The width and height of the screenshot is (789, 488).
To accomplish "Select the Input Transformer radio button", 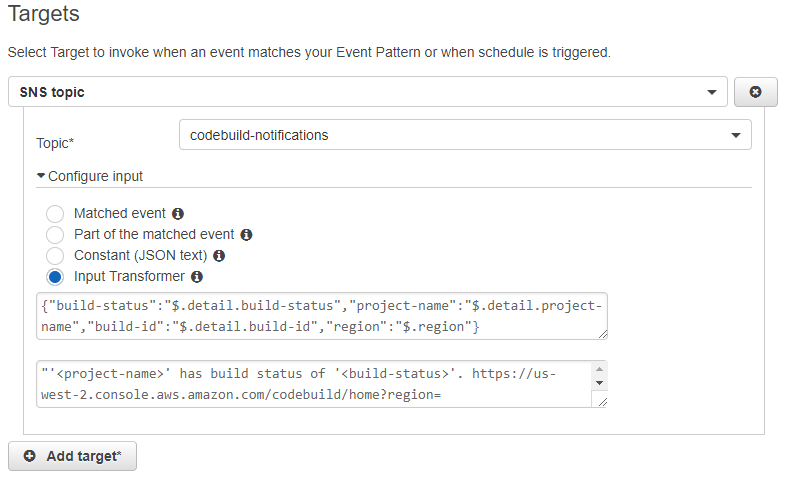I will click(55, 277).
